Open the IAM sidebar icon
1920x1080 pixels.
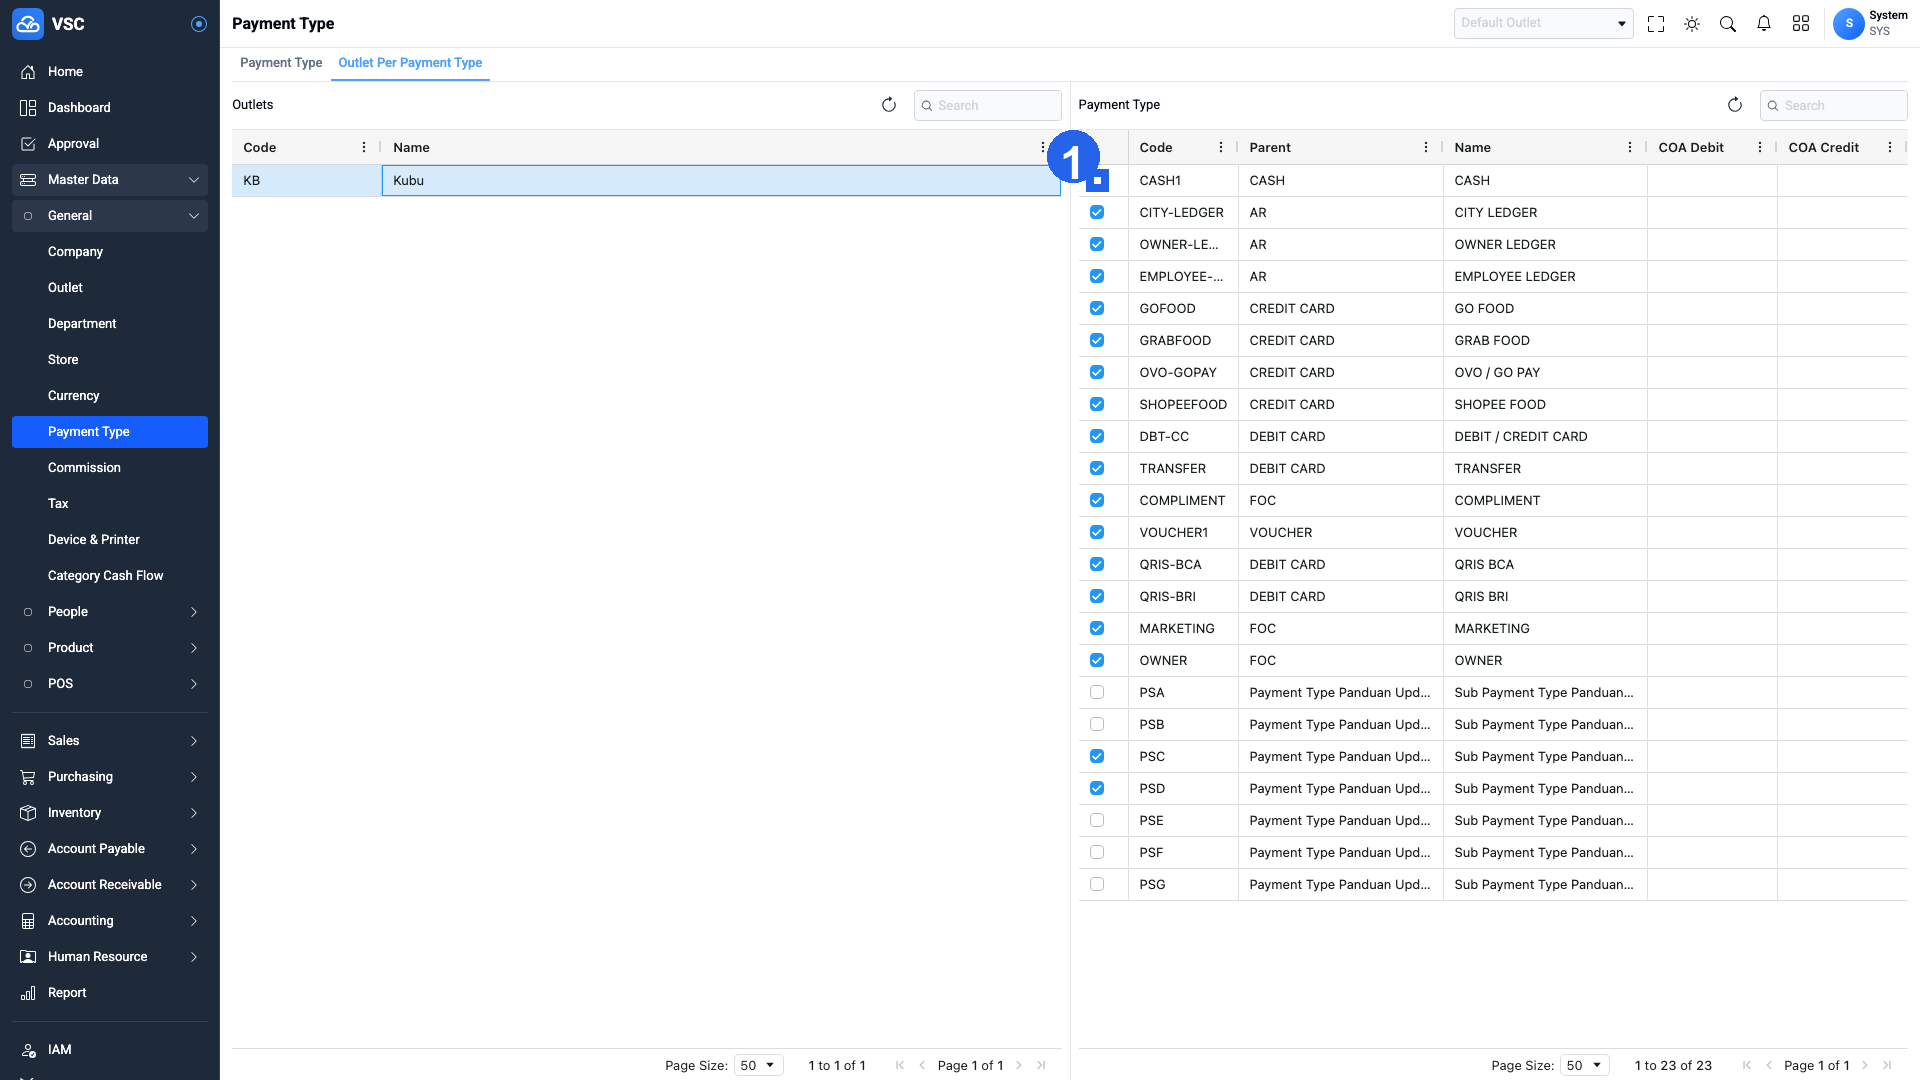point(28,1050)
